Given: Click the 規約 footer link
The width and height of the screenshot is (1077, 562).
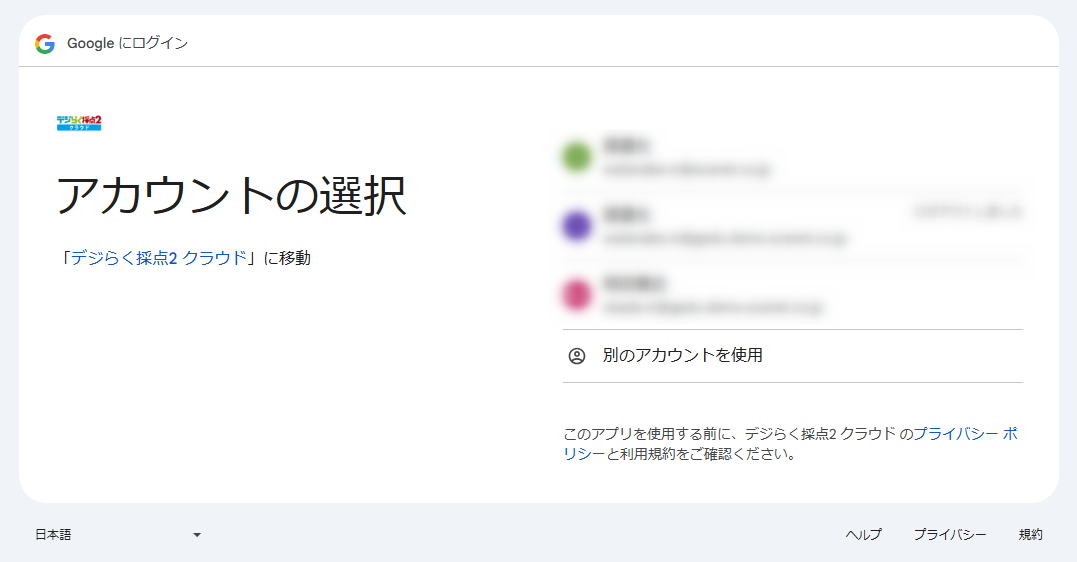Looking at the screenshot, I should [x=1030, y=535].
